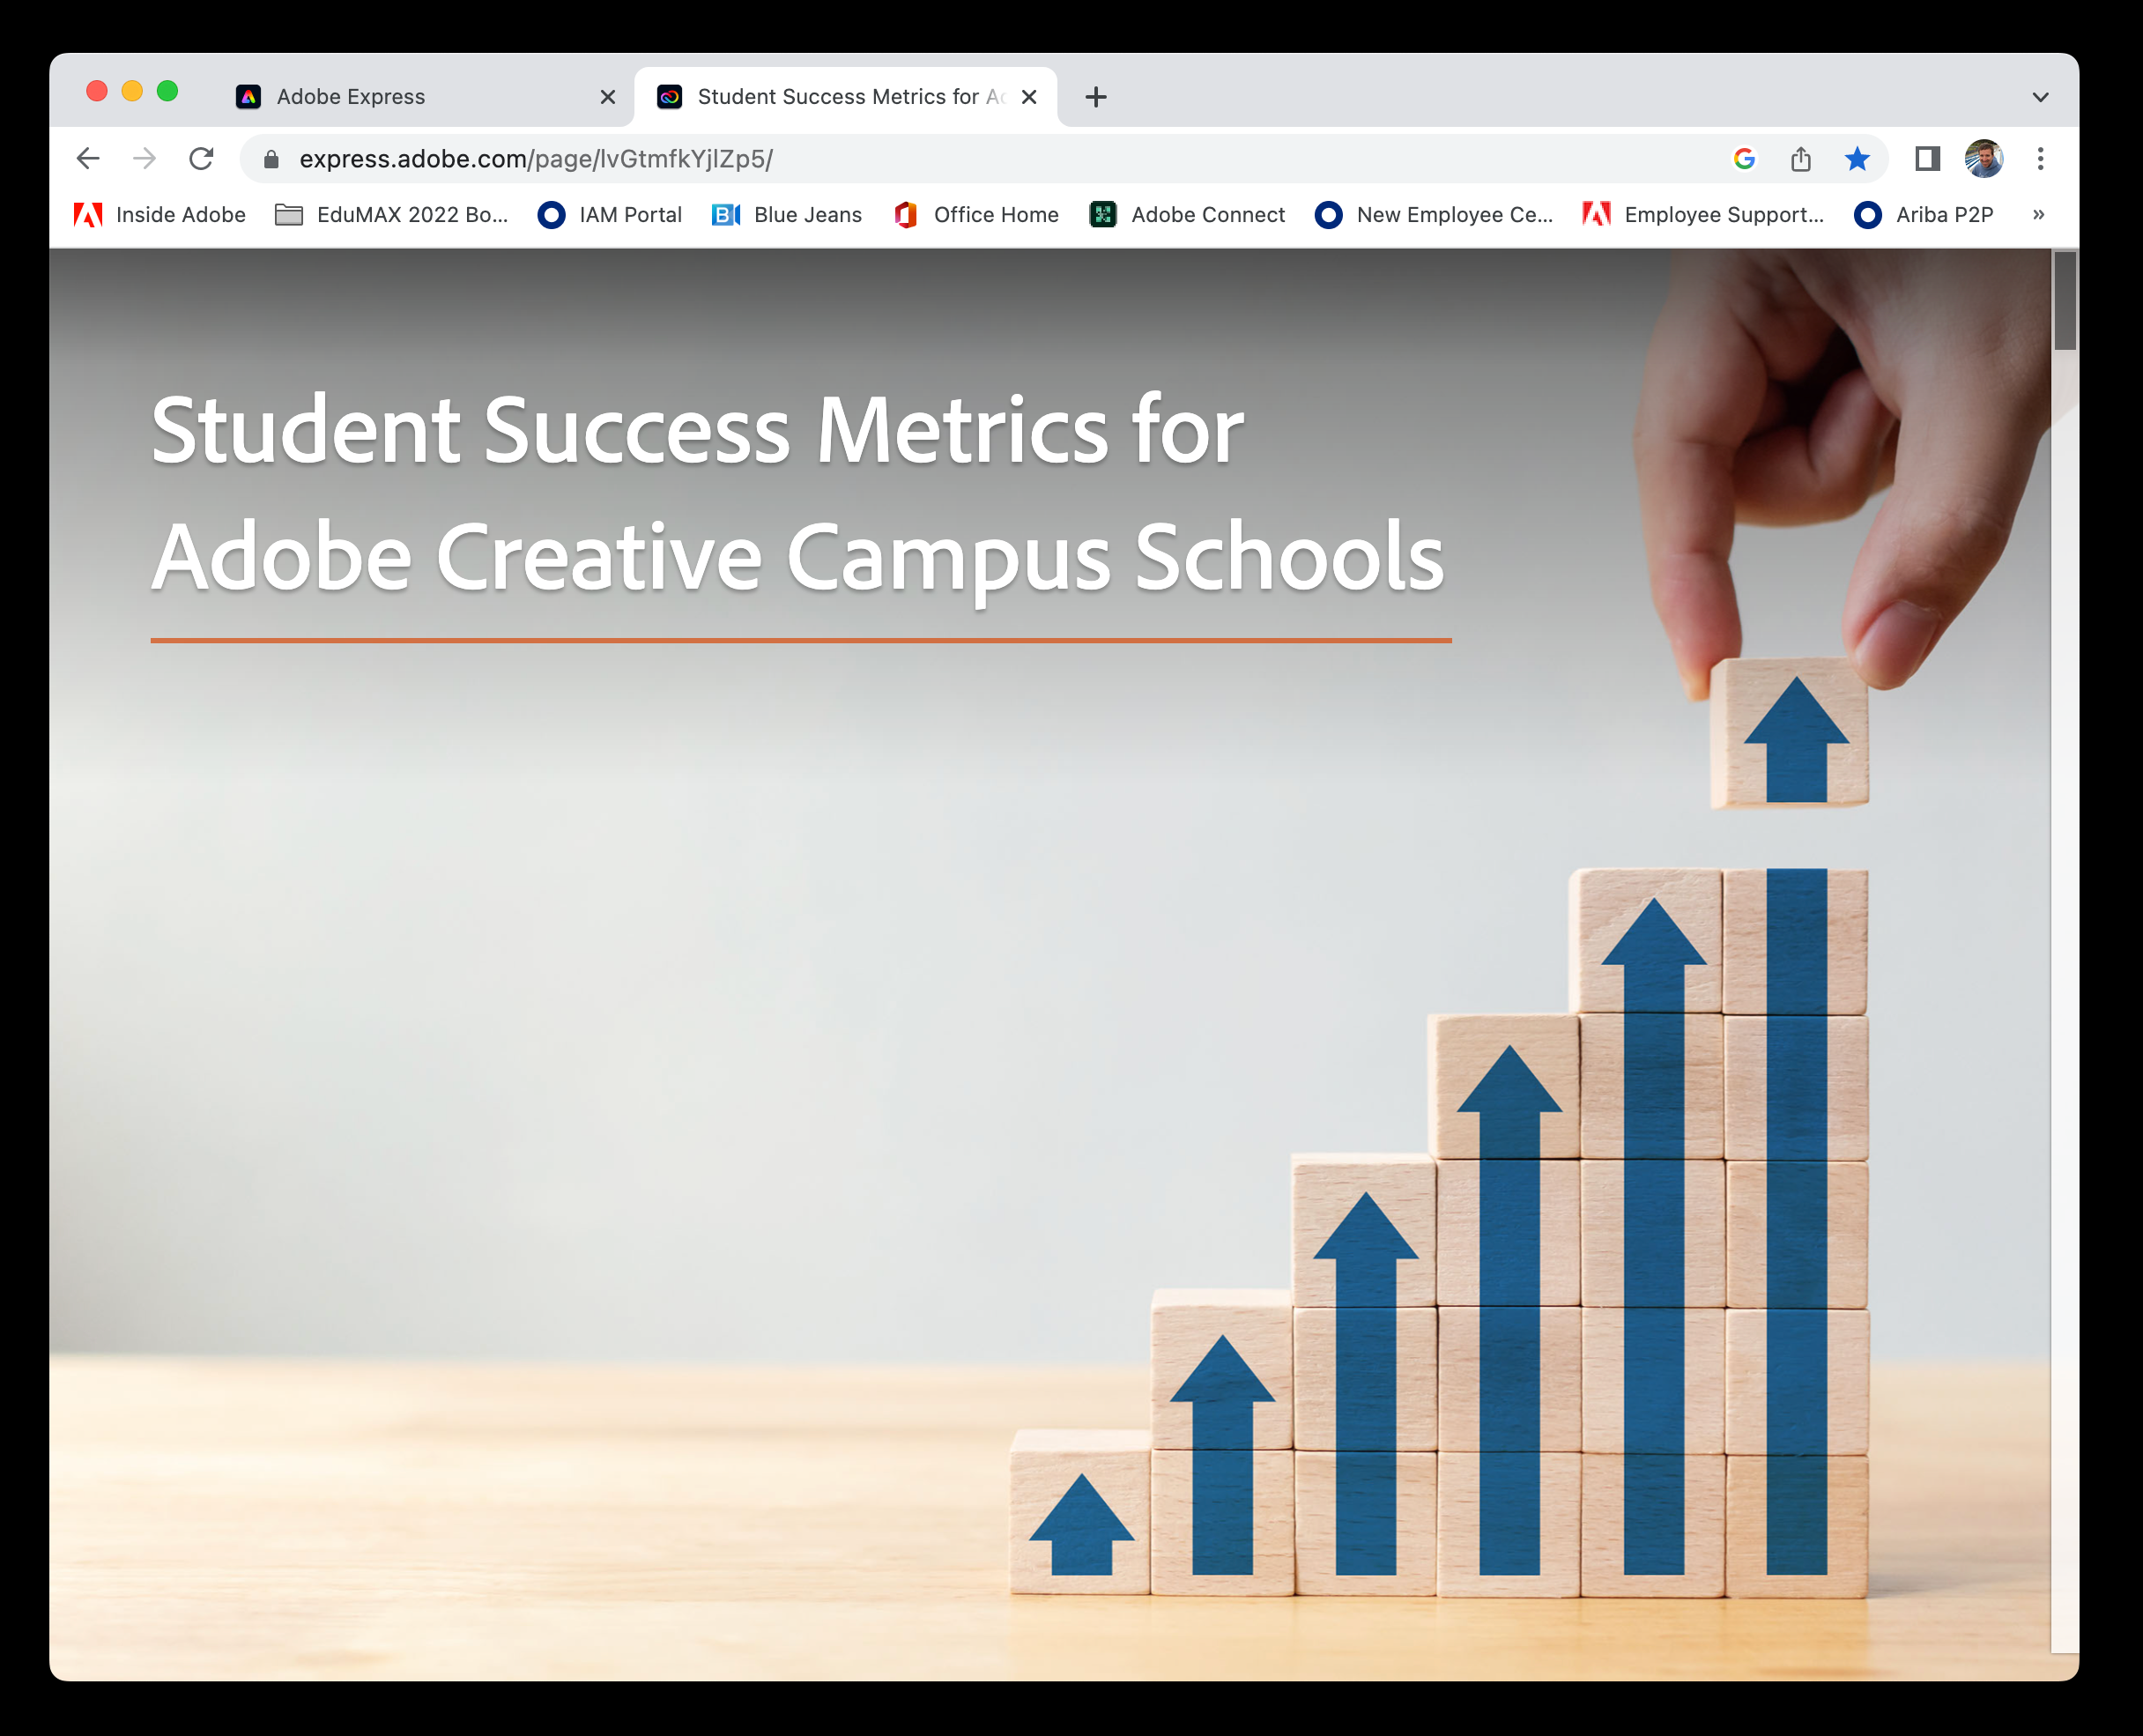The width and height of the screenshot is (2143, 1736).
Task: Toggle the browser side panel
Action: tap(1927, 158)
